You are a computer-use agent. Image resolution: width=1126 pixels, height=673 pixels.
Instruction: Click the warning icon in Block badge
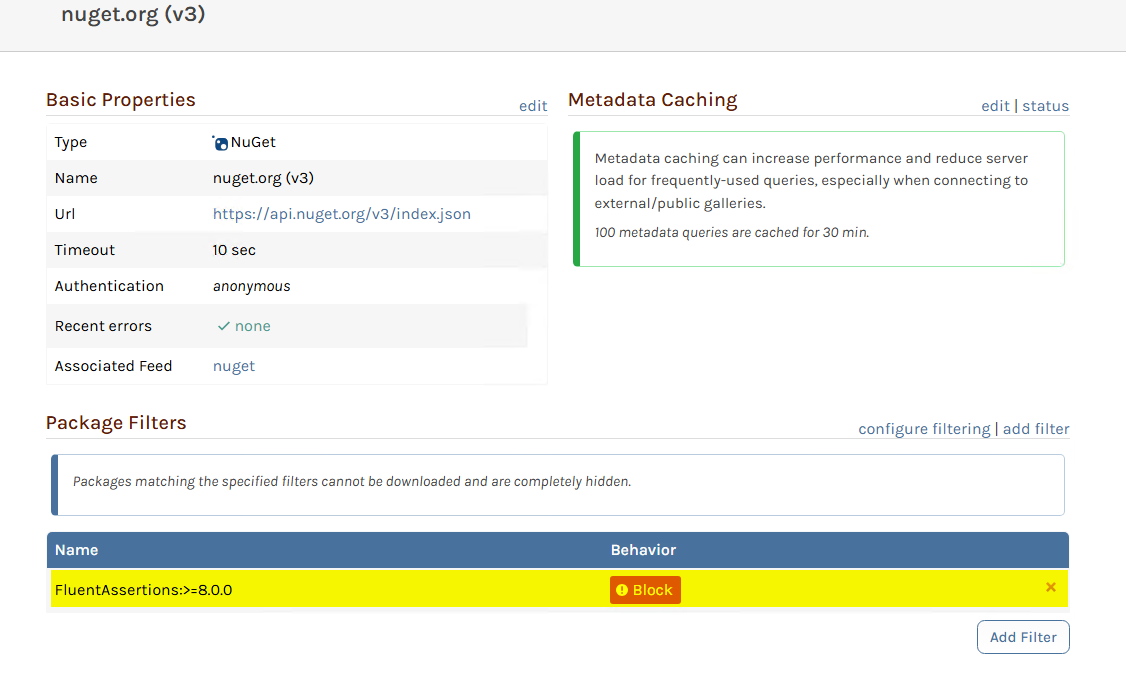(x=622, y=590)
